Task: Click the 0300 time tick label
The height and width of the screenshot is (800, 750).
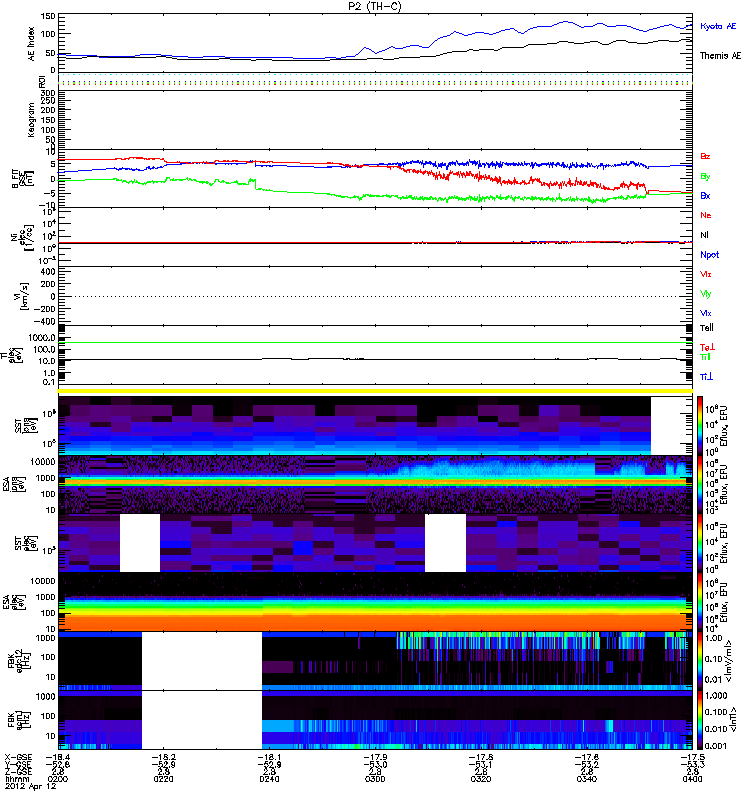Action: point(375,779)
